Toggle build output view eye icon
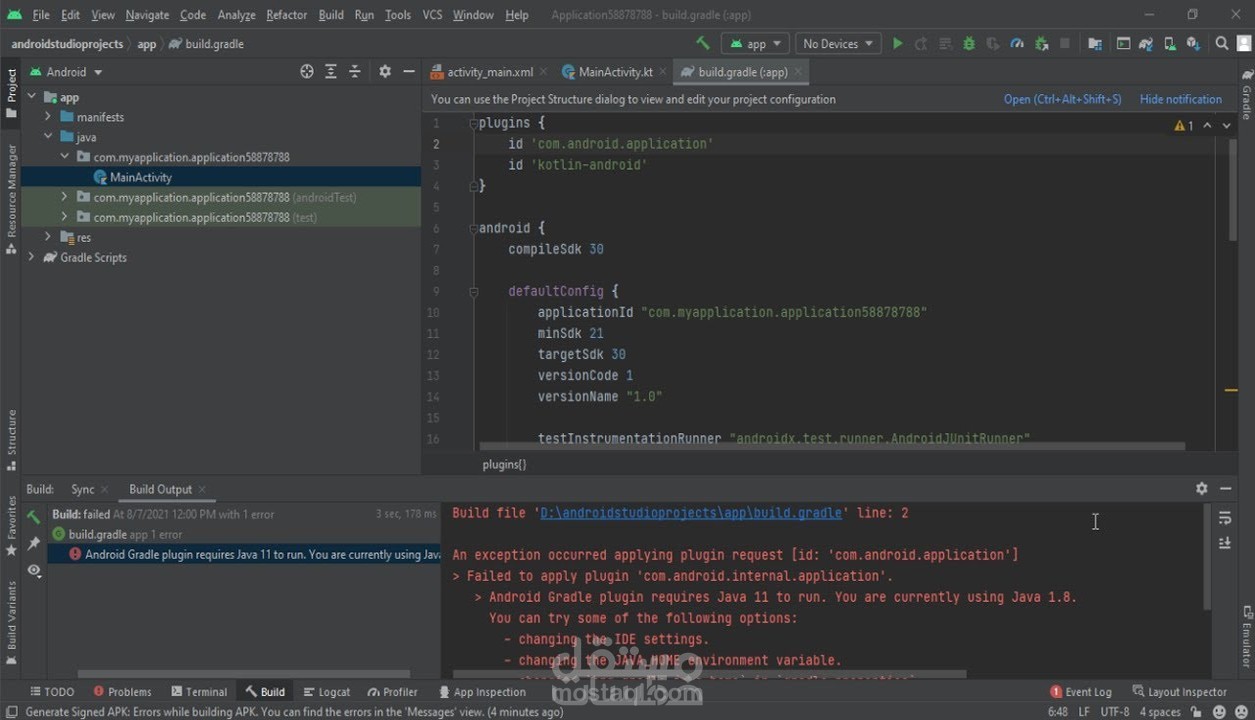 34,570
